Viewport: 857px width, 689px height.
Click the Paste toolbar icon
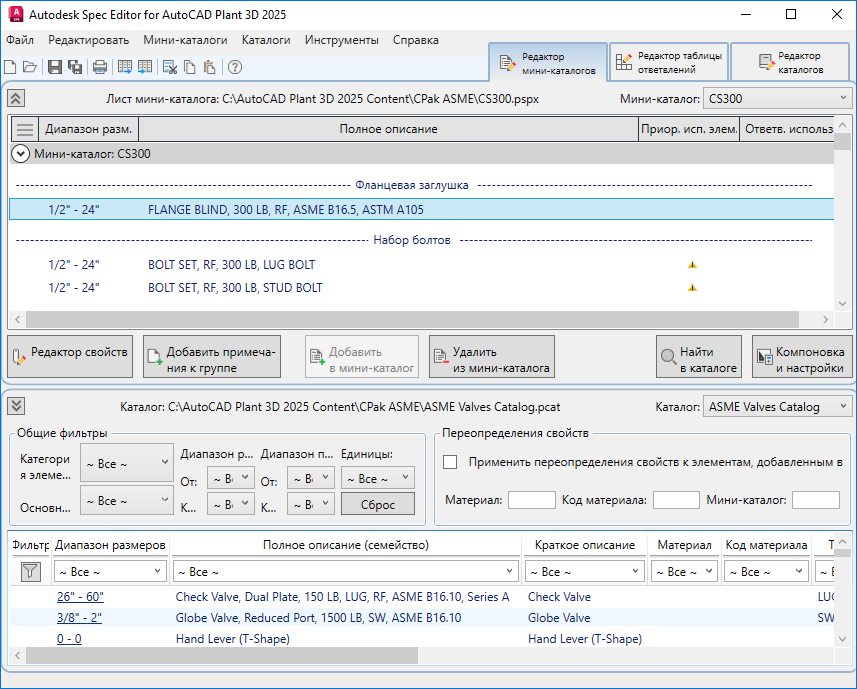209,67
